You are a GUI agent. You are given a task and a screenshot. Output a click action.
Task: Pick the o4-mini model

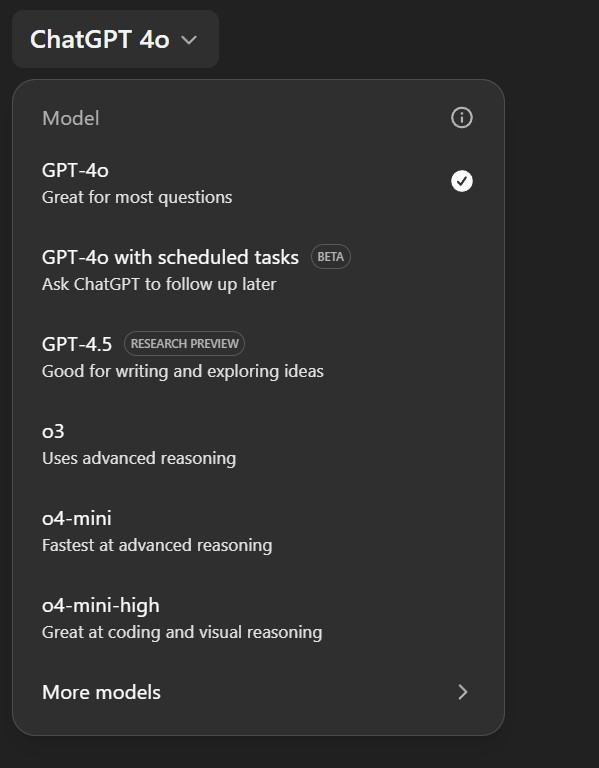[x=258, y=531]
